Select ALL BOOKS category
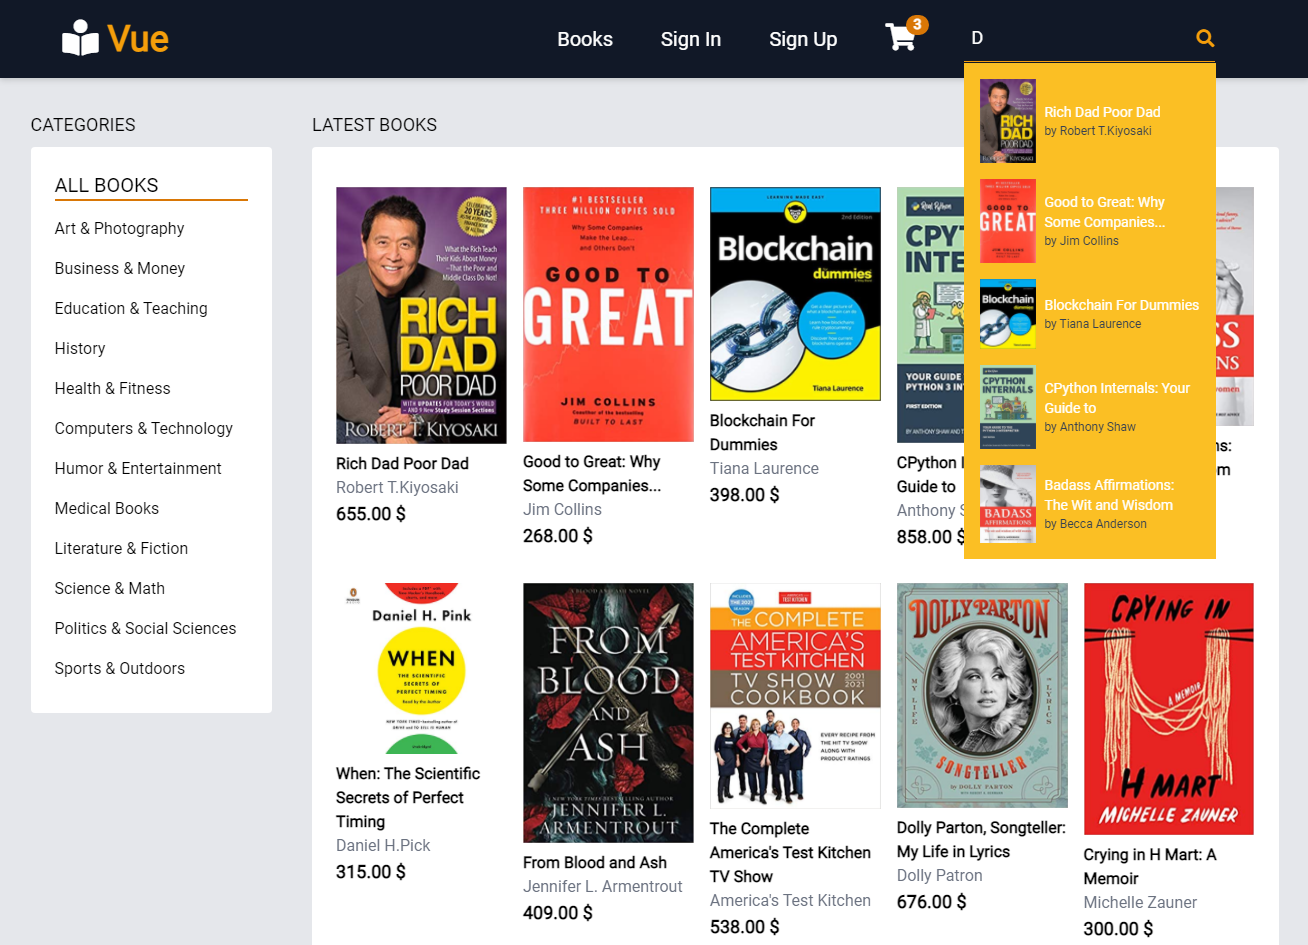This screenshot has width=1308, height=945. [x=107, y=185]
